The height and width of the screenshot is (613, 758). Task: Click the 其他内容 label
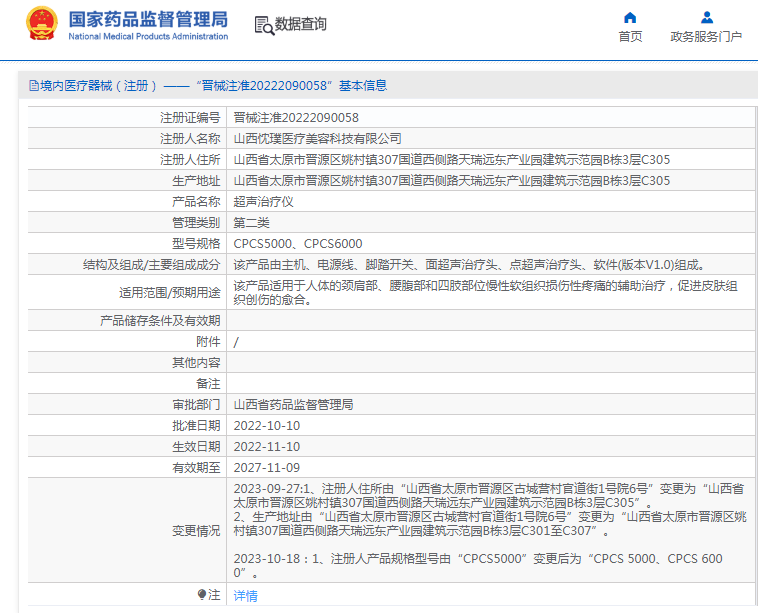(196, 363)
